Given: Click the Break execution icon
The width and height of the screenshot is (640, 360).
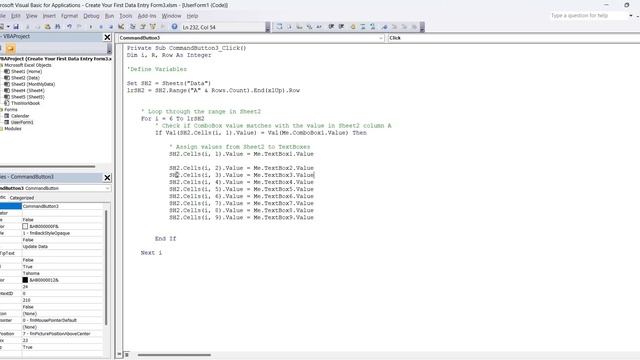Looking at the screenshot, I should click(101, 27).
